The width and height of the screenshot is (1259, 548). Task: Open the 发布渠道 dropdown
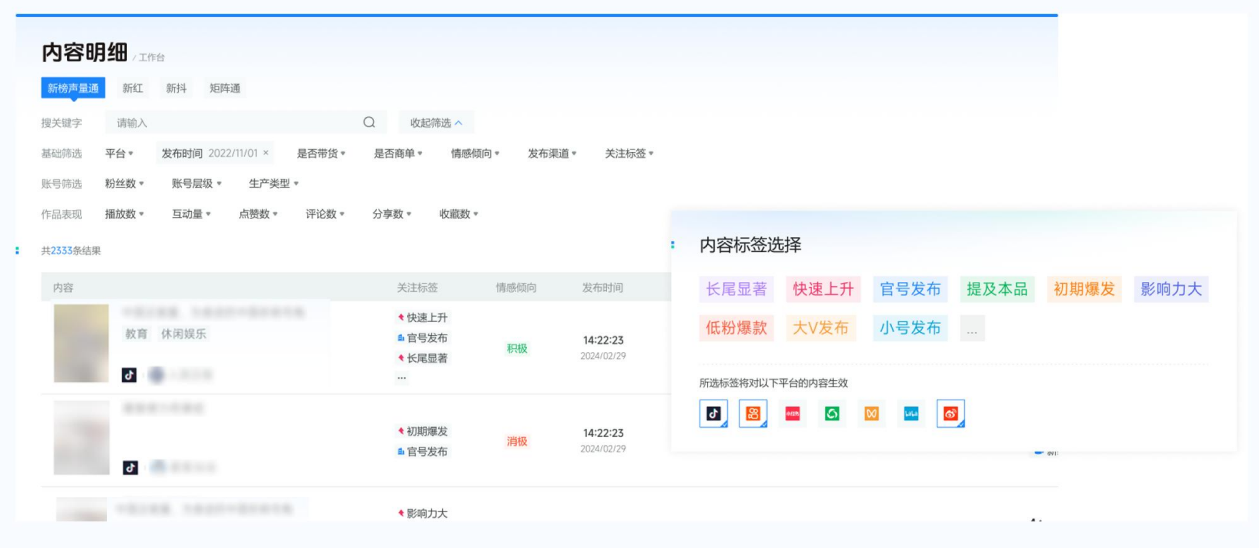click(x=552, y=153)
